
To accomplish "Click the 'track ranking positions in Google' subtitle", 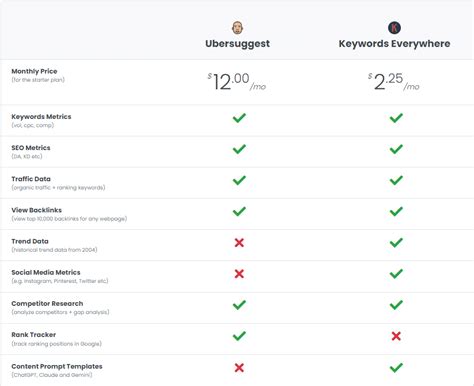I will 57,344.
